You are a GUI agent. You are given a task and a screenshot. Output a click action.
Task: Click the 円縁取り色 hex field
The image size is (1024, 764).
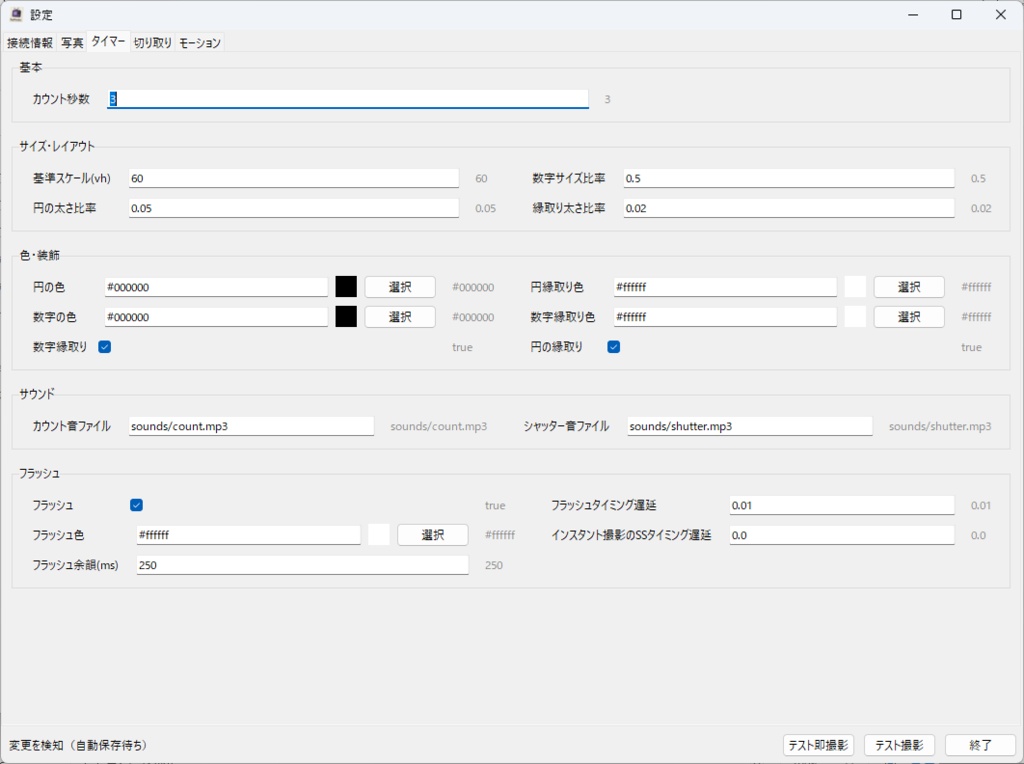coord(725,287)
